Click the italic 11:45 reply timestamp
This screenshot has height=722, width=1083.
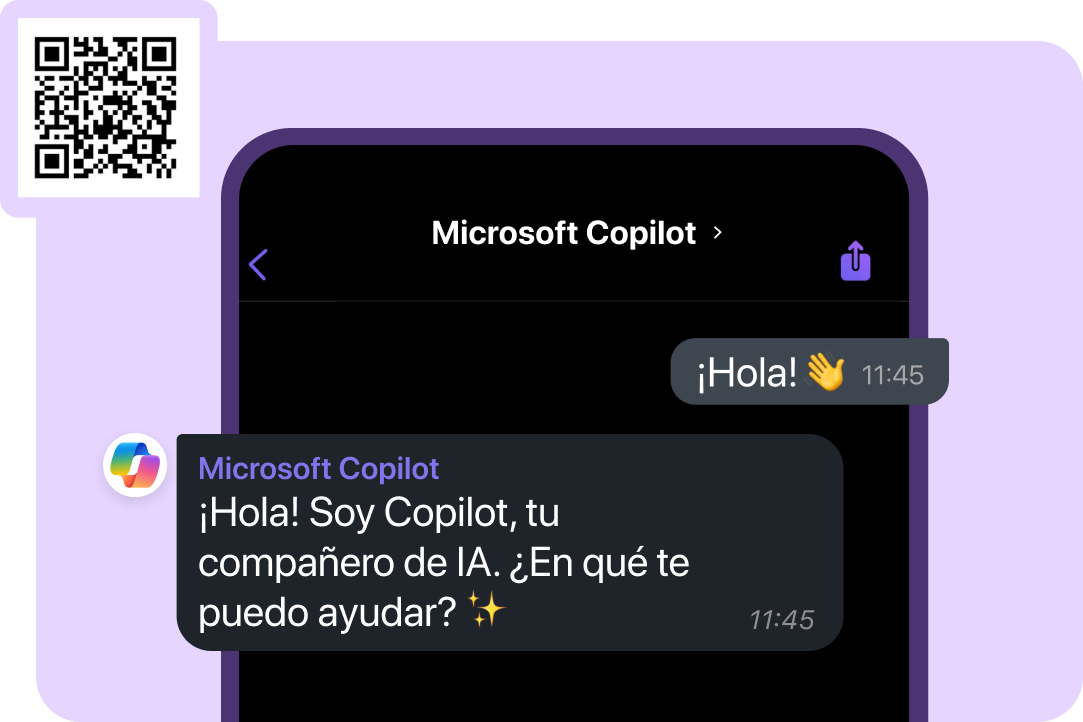click(782, 620)
